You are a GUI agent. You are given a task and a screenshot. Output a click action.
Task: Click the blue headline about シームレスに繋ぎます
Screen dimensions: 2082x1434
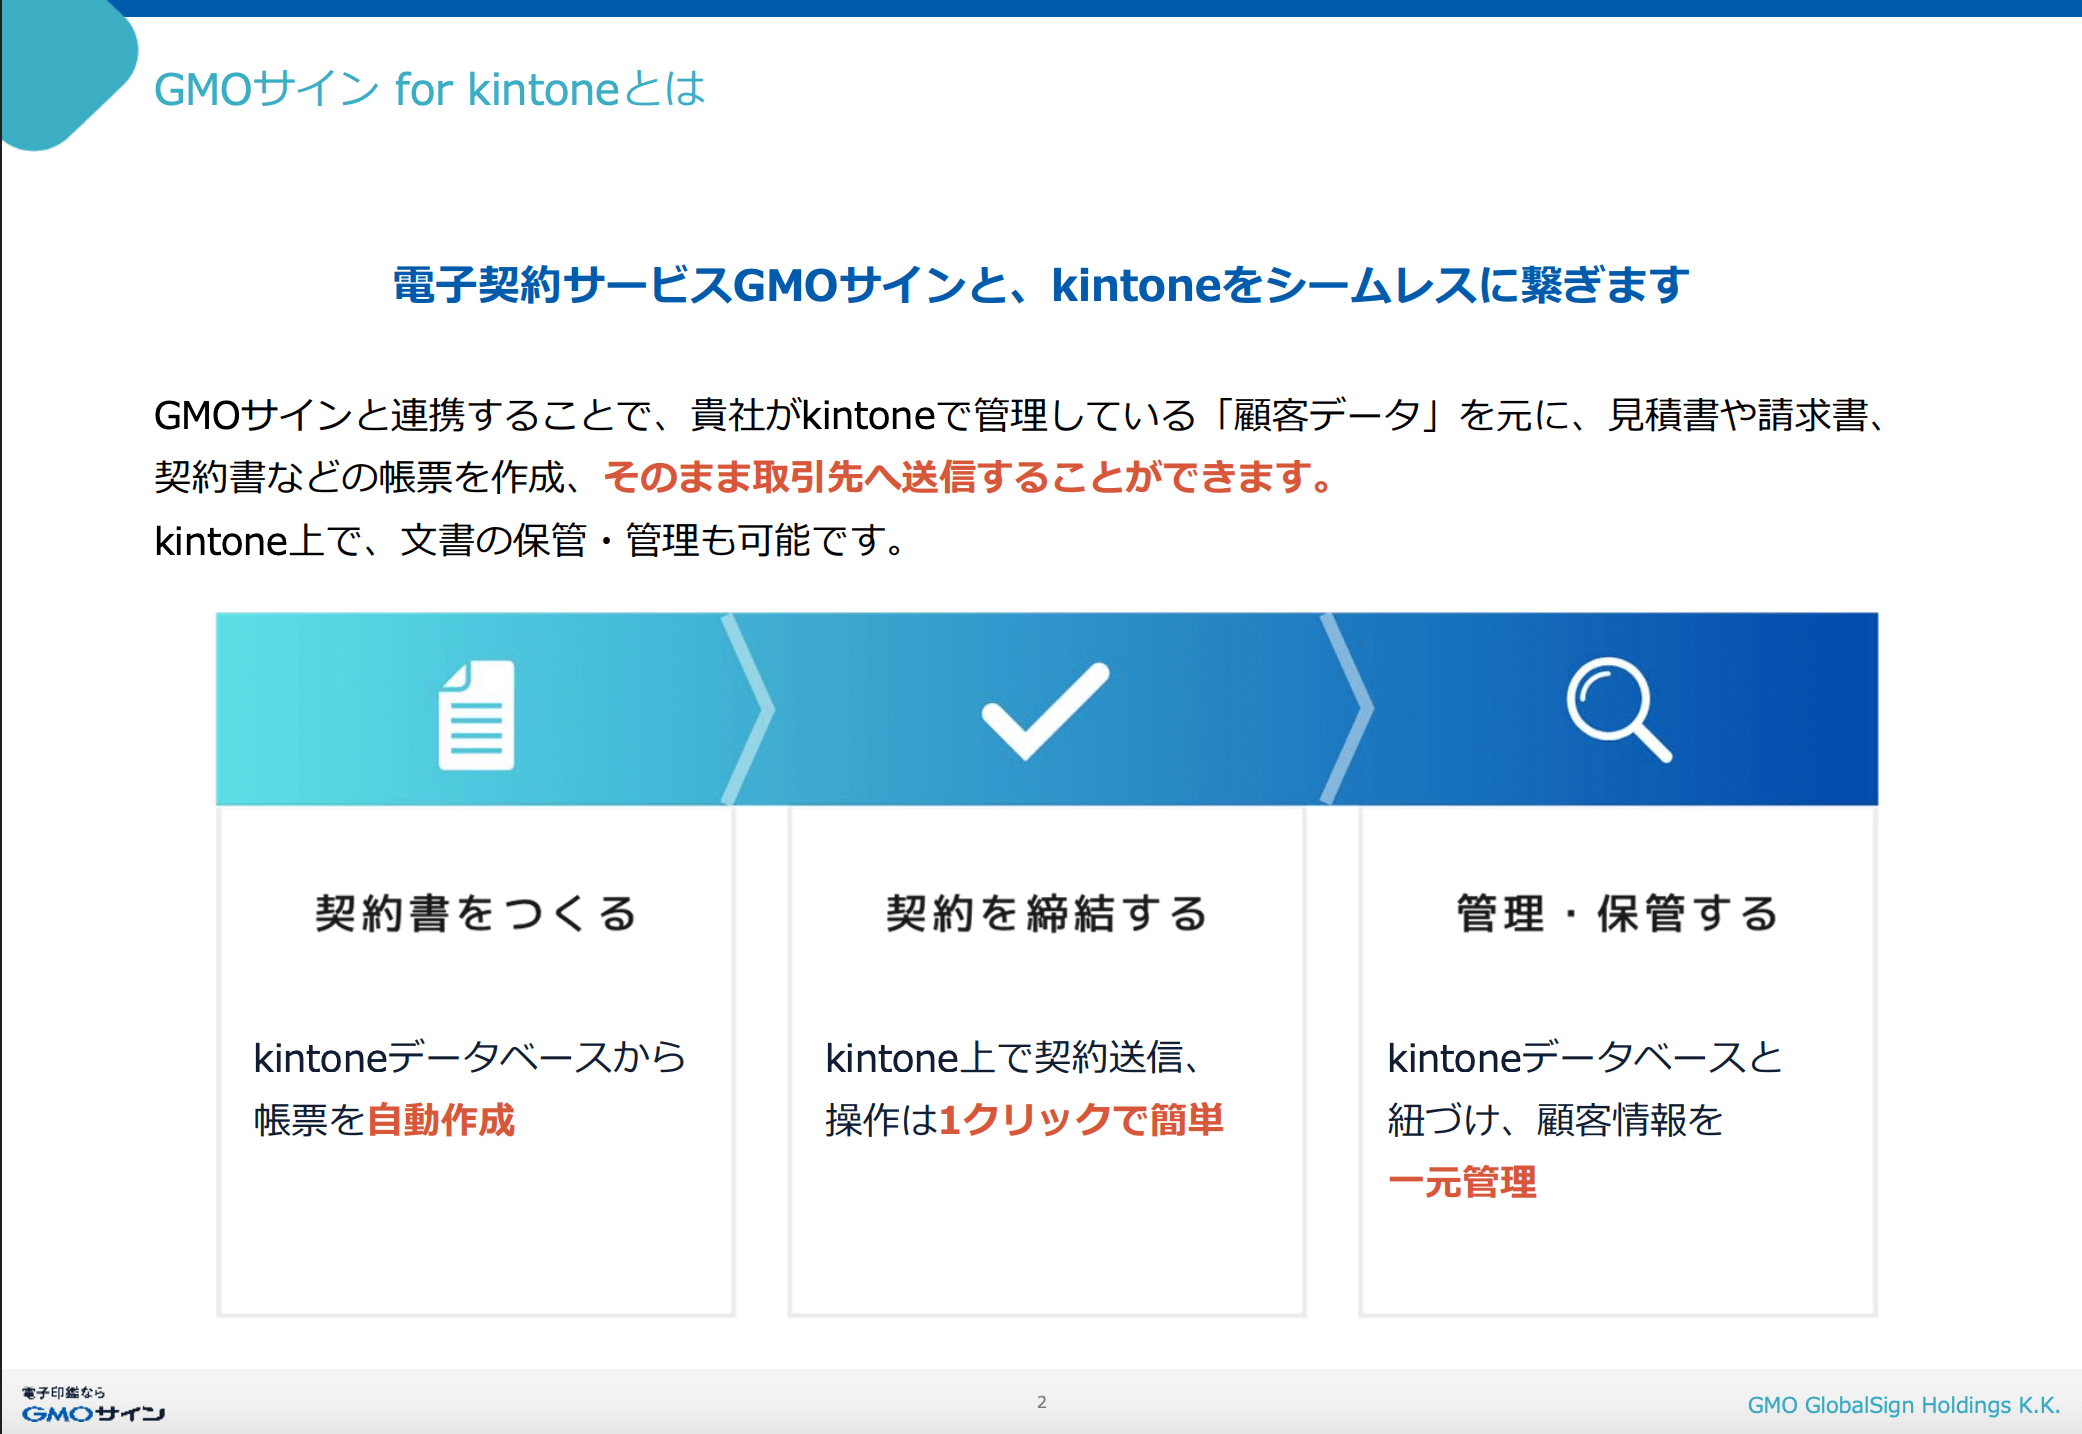pyautogui.click(x=1040, y=285)
